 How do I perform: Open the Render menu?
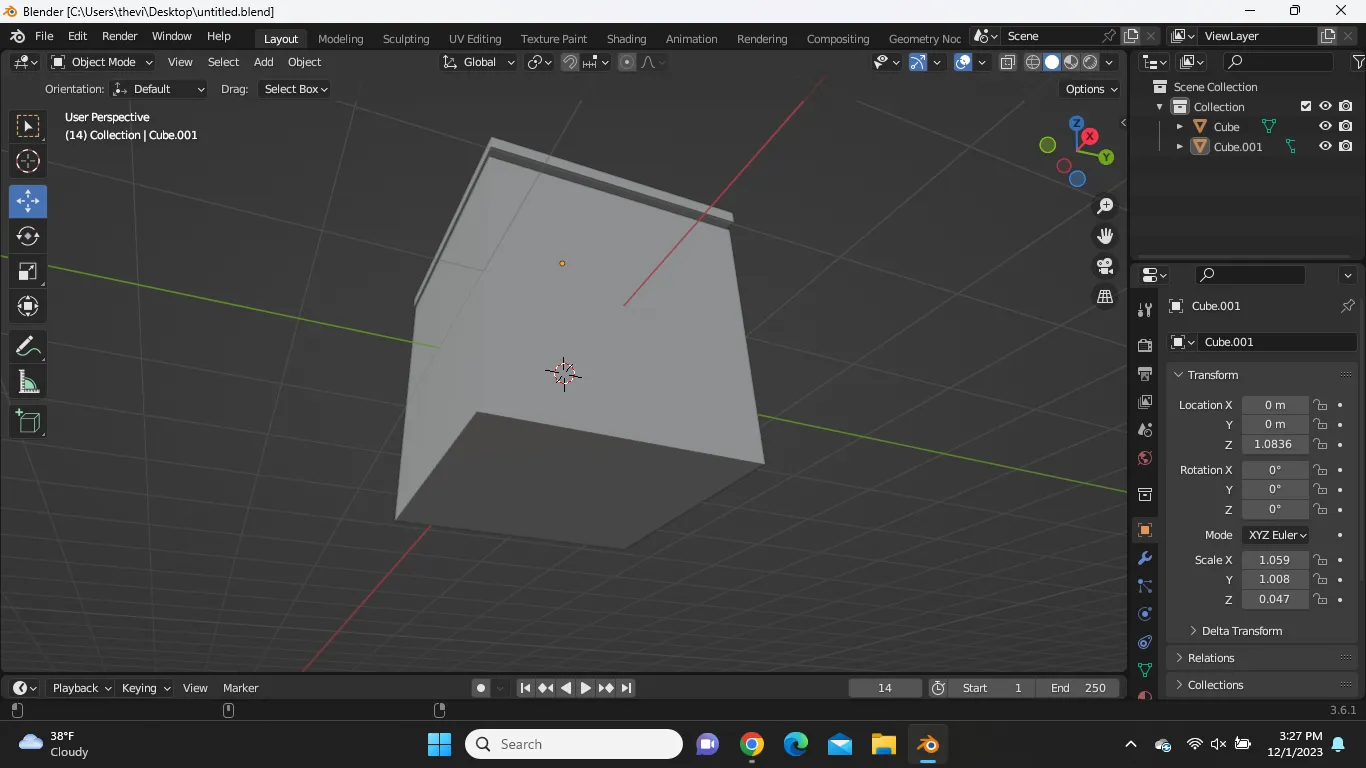click(119, 36)
